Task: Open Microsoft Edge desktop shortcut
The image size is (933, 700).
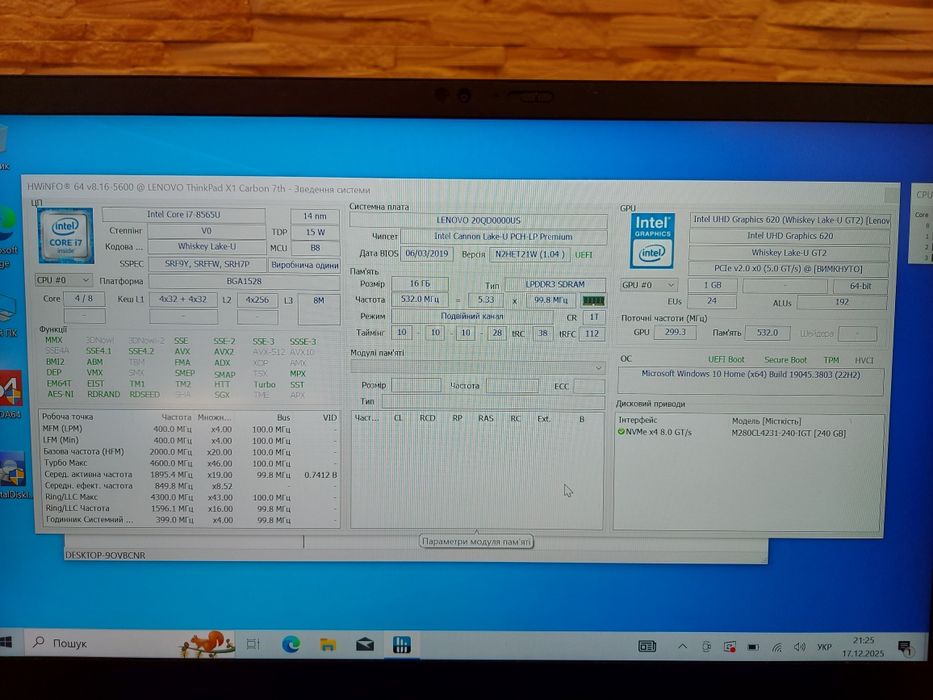Action: (x=7, y=235)
